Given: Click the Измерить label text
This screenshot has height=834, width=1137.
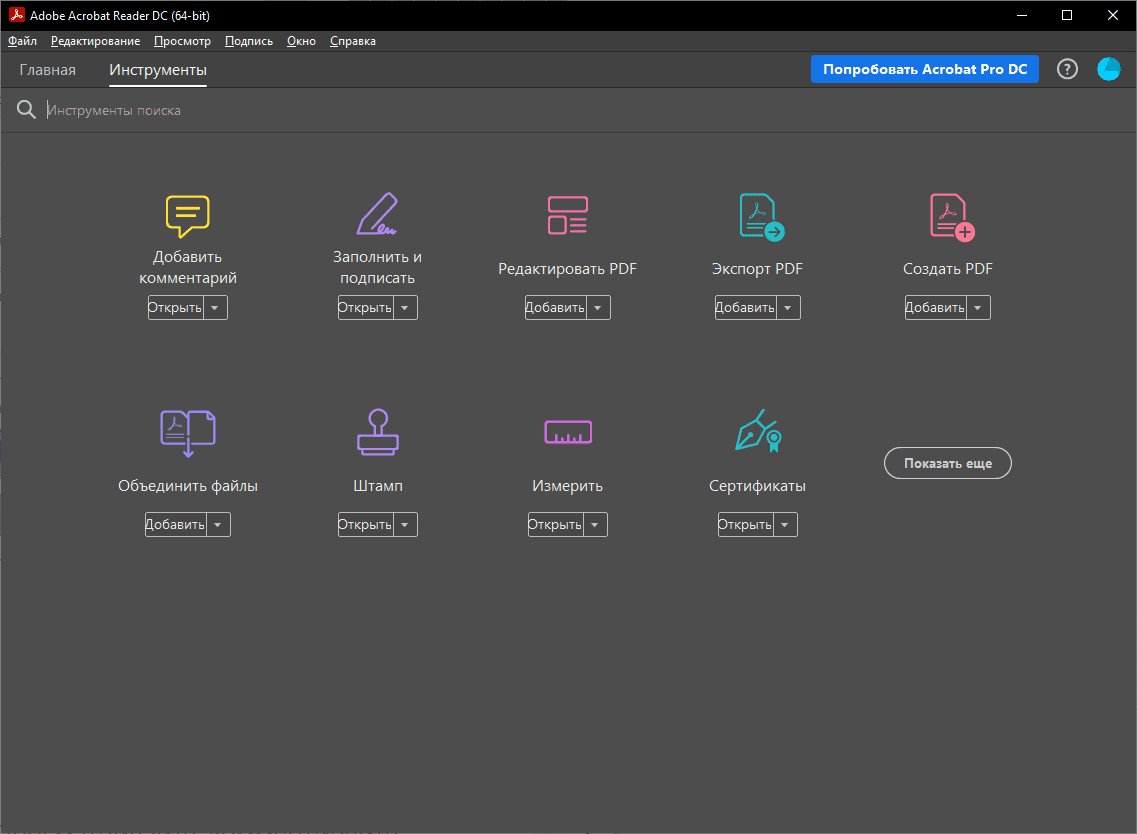Looking at the screenshot, I should coord(568,486).
